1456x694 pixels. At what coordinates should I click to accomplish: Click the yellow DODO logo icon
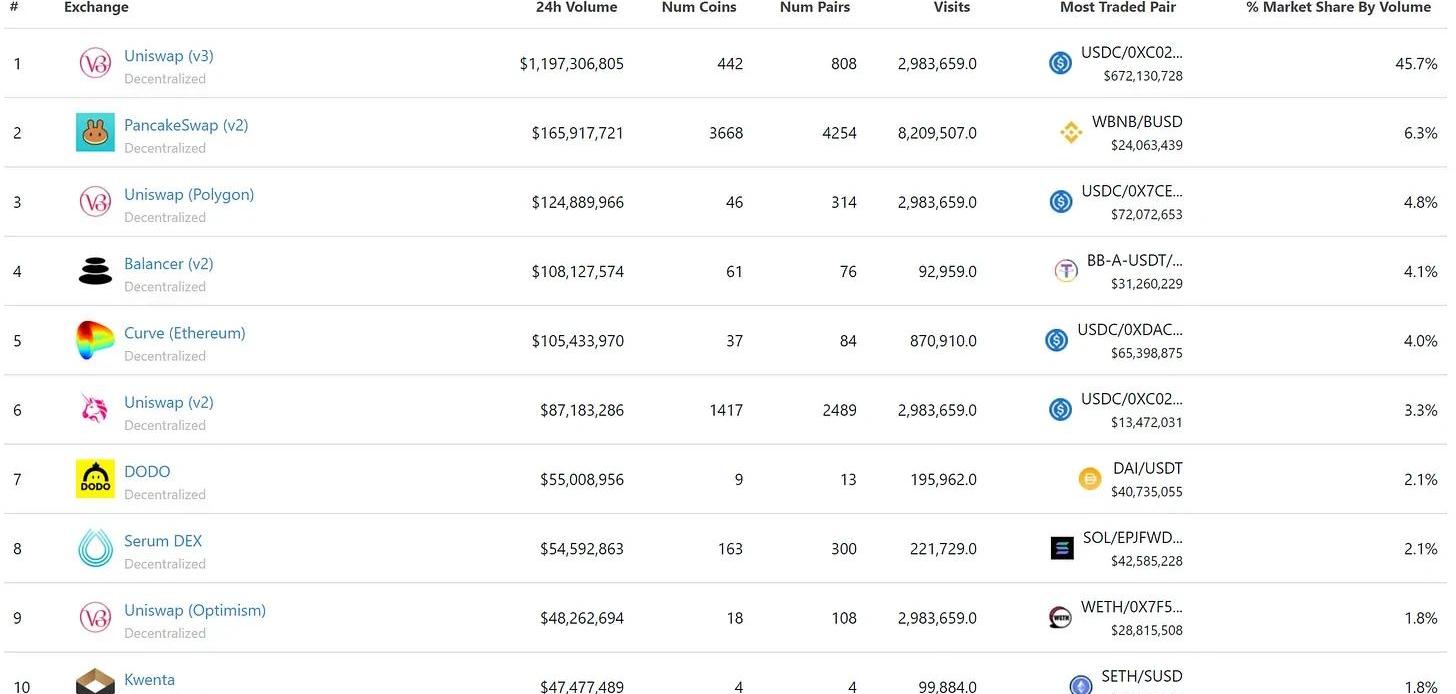pyautogui.click(x=95, y=479)
